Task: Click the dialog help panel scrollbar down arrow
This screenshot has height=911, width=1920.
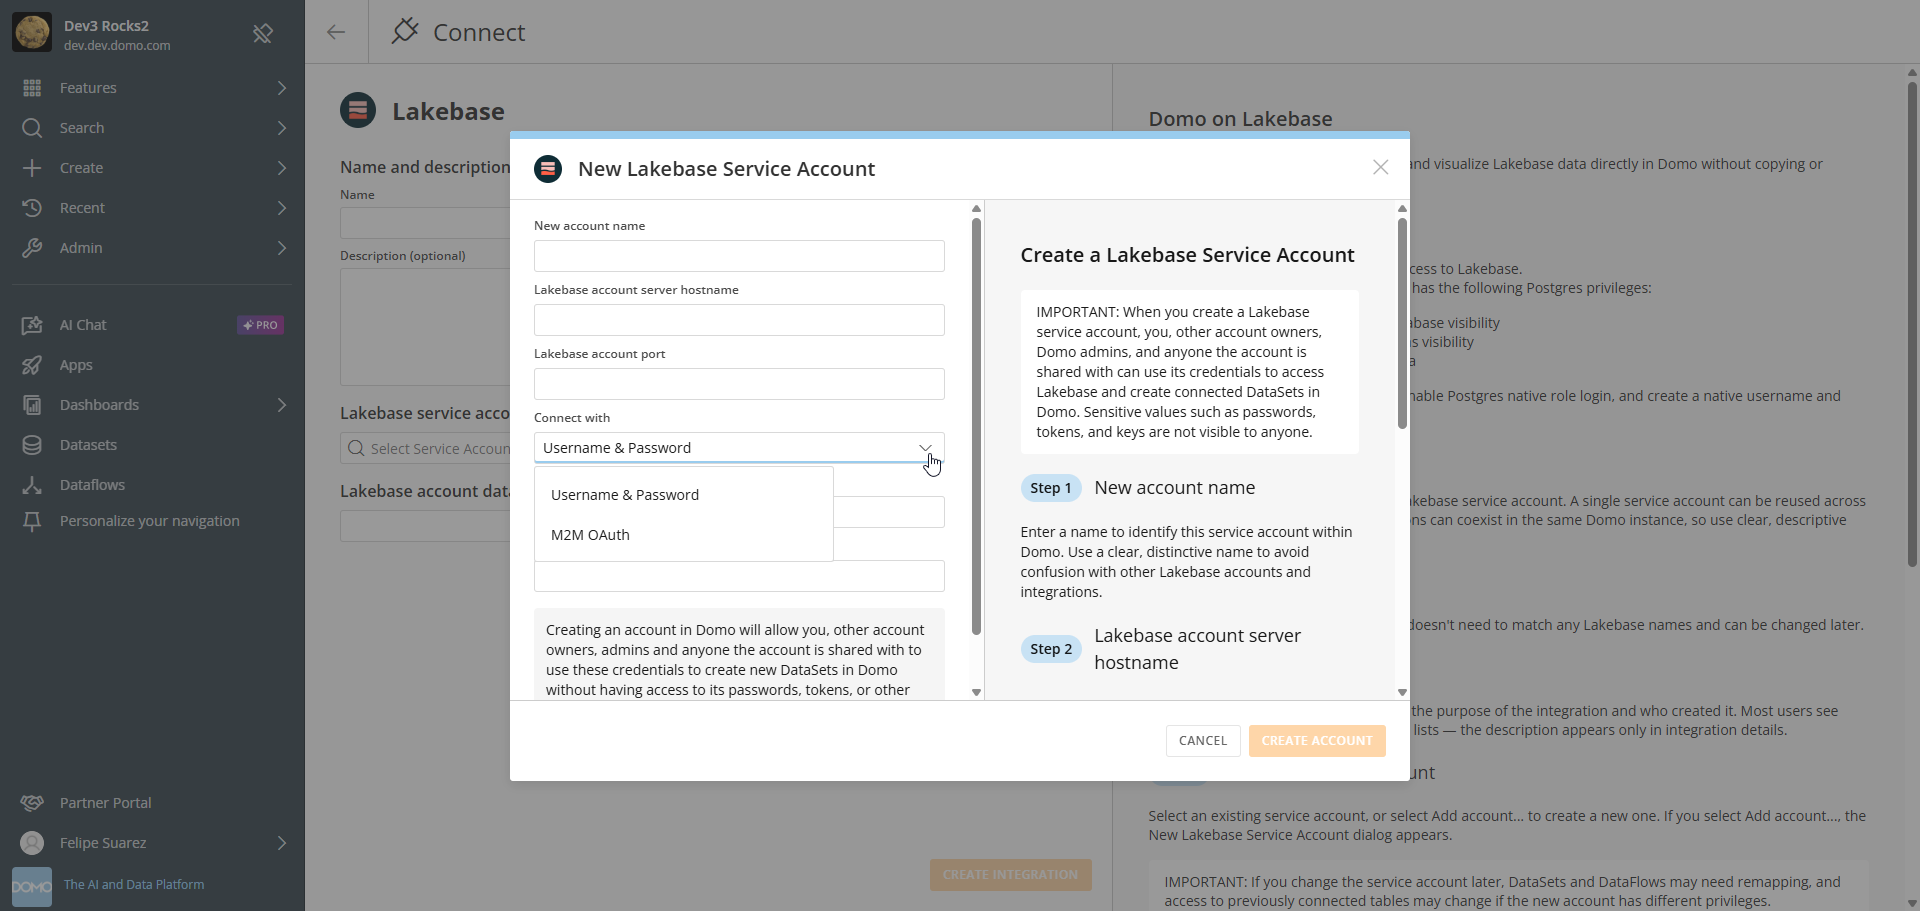Action: point(1402,692)
